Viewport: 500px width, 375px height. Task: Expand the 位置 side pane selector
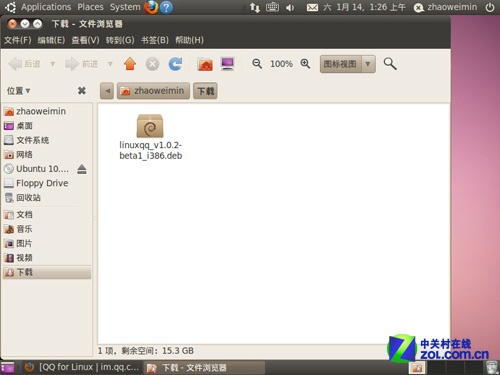pos(19,91)
